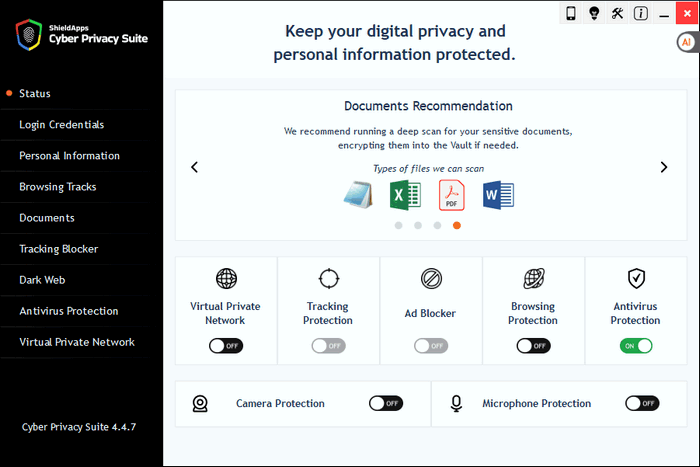Click 'Types of files we can scan' text
Viewport: 700px width, 467px height.
429,169
